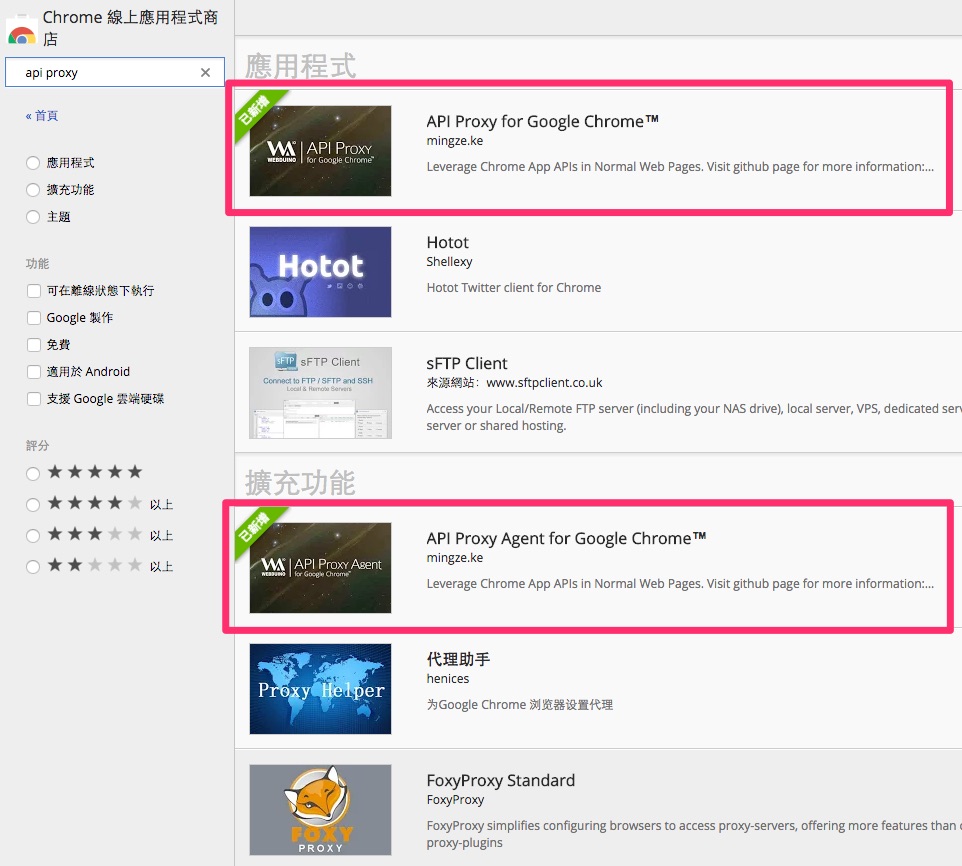
Task: Check 支援 Google 雲端硬碟 option
Action: click(x=34, y=399)
